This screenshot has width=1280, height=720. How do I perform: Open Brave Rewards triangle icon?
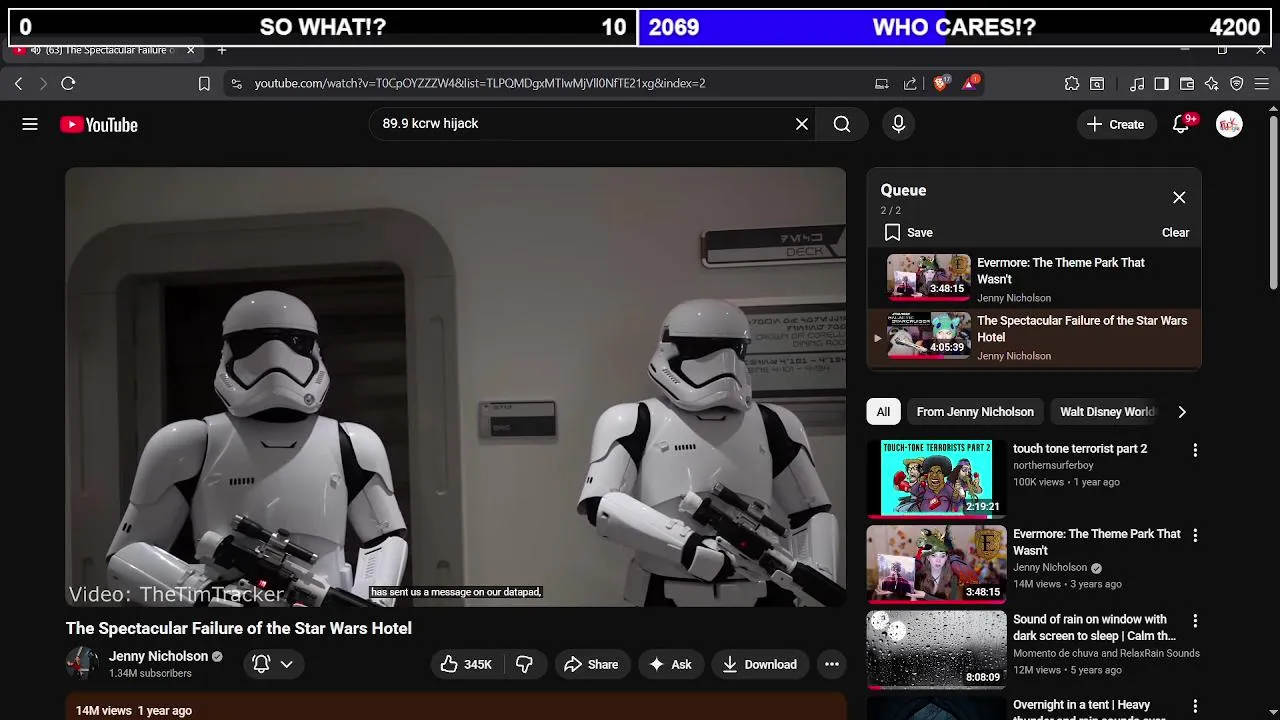click(x=970, y=84)
